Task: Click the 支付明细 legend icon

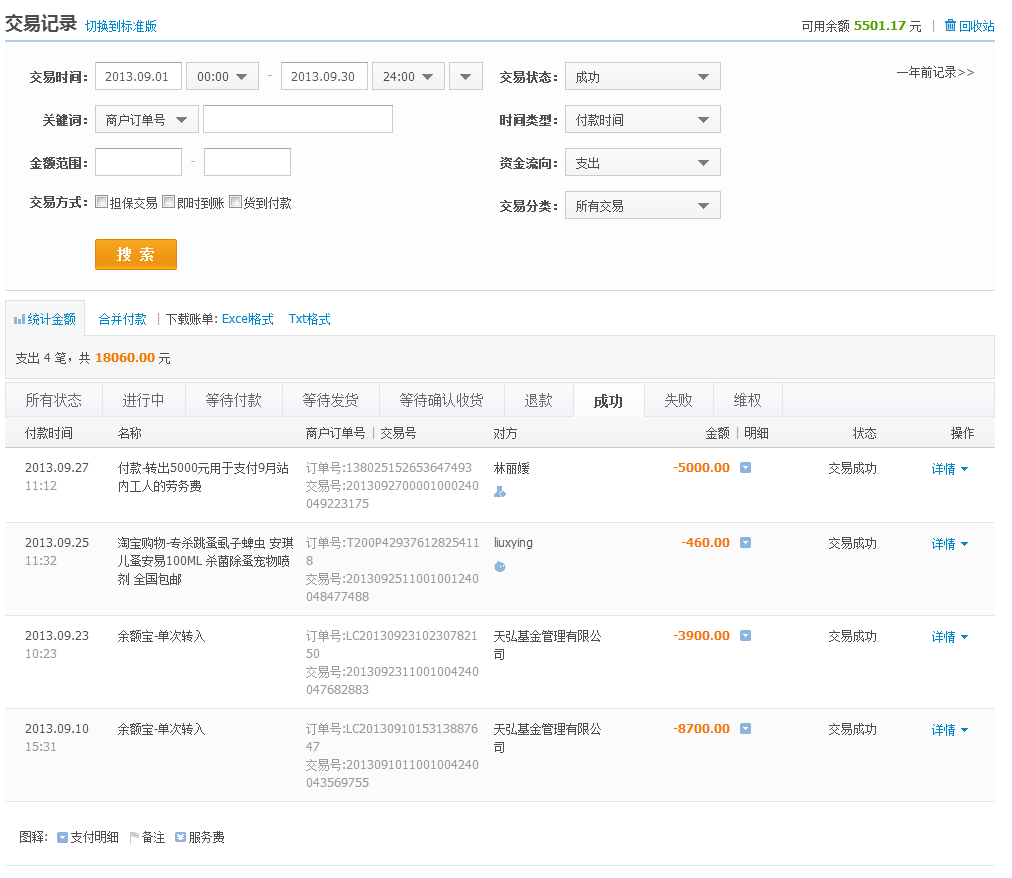Action: pyautogui.click(x=62, y=838)
